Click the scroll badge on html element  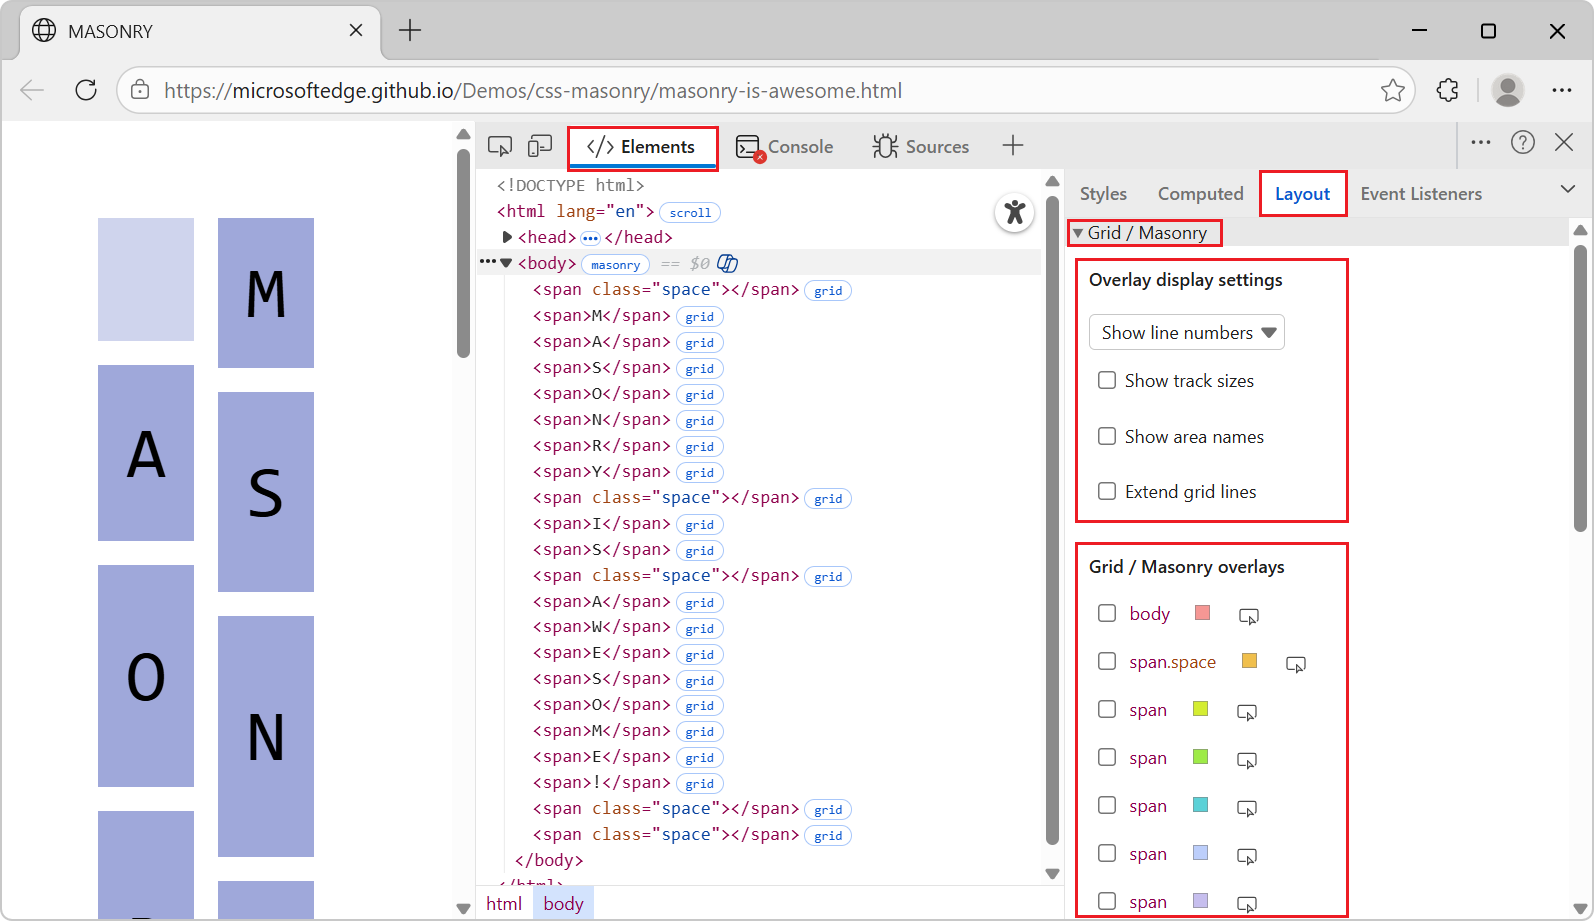(690, 212)
